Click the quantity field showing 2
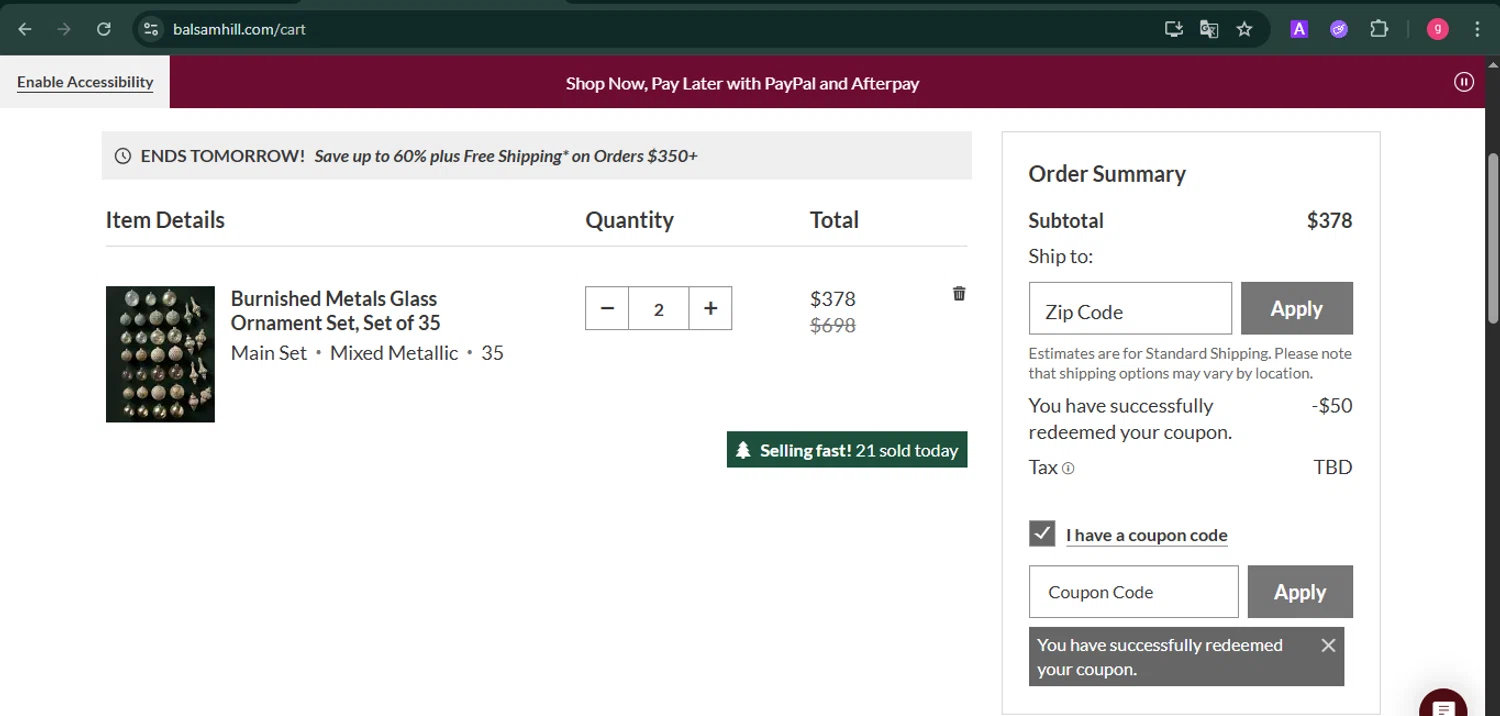This screenshot has height=716, width=1500. point(658,308)
